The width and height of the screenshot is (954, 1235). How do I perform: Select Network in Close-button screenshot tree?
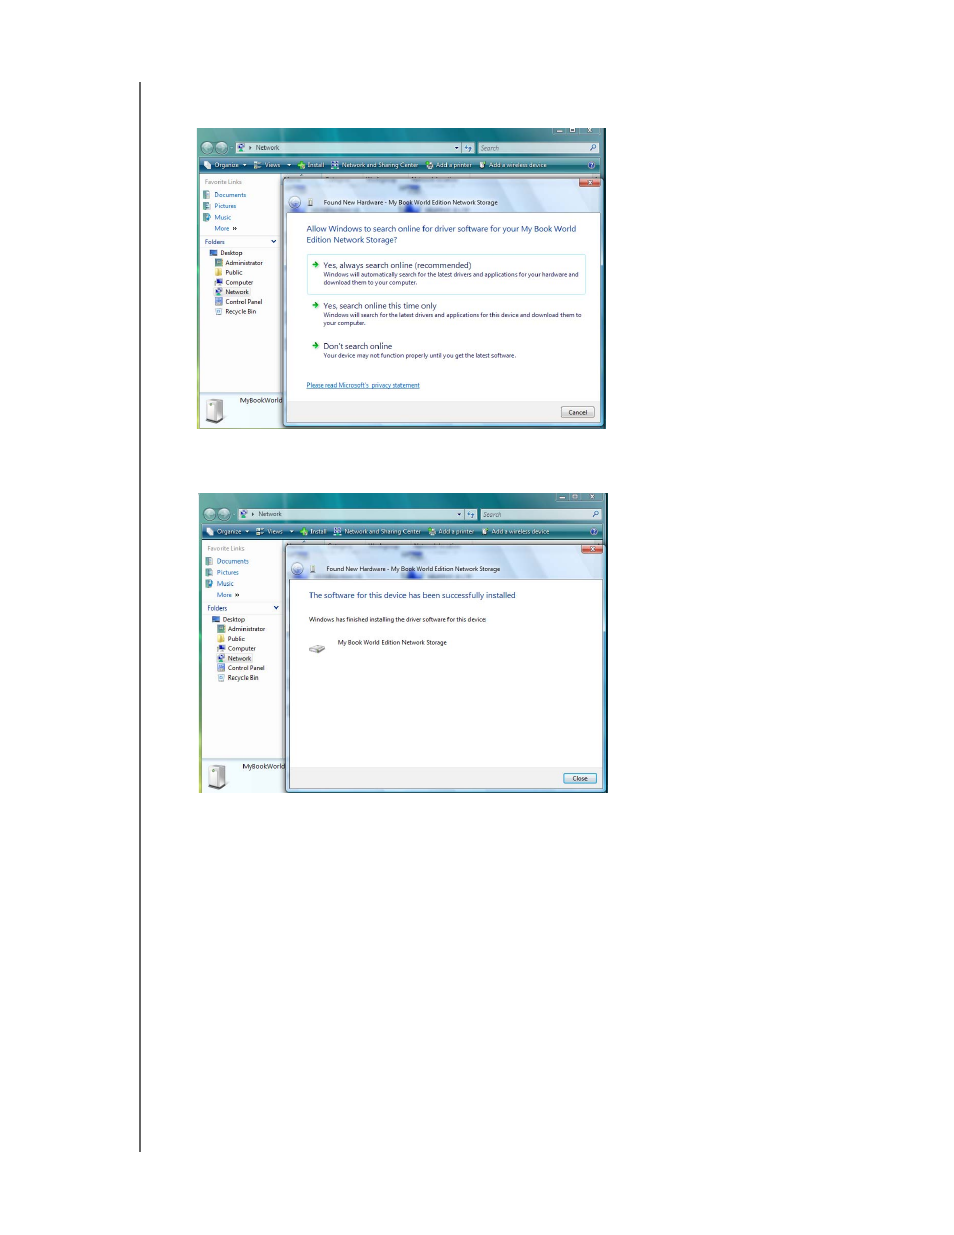(234, 658)
